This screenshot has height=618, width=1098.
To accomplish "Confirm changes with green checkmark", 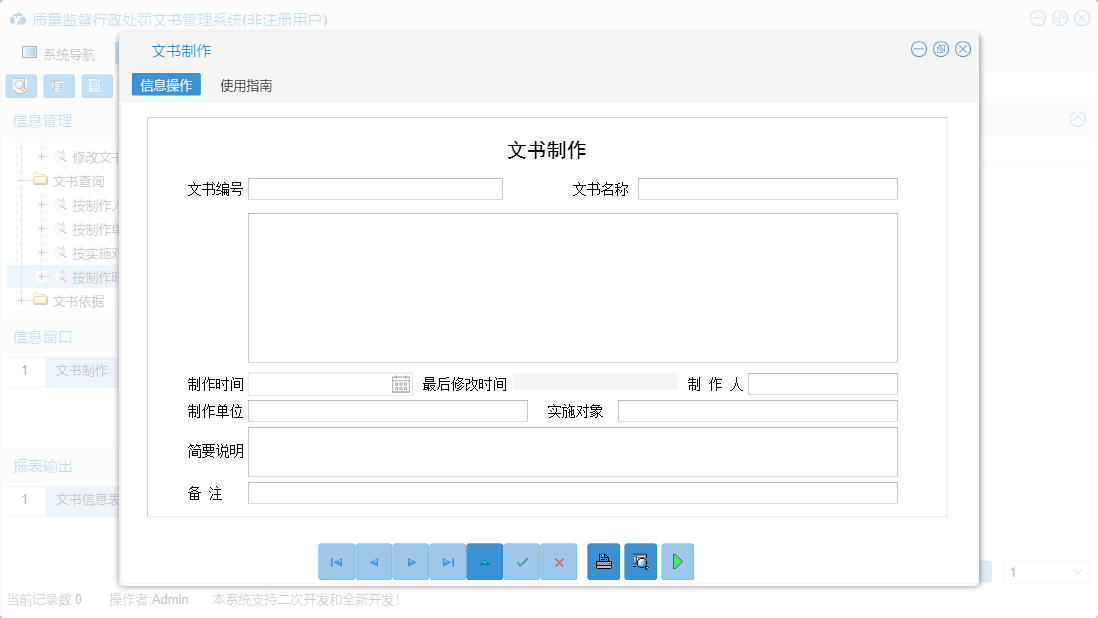I will coord(522,561).
